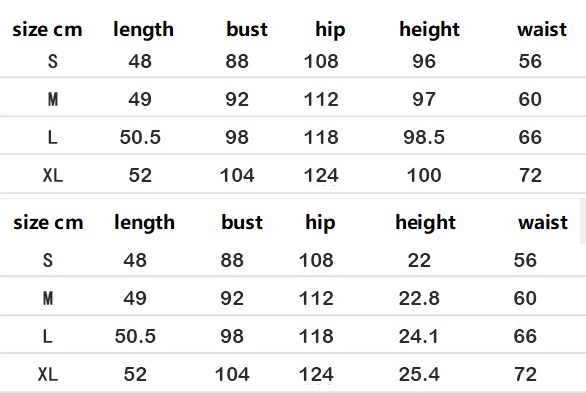Click the 'height' header in the top table
Screen dimensions: 586x393
pyautogui.click(x=429, y=30)
